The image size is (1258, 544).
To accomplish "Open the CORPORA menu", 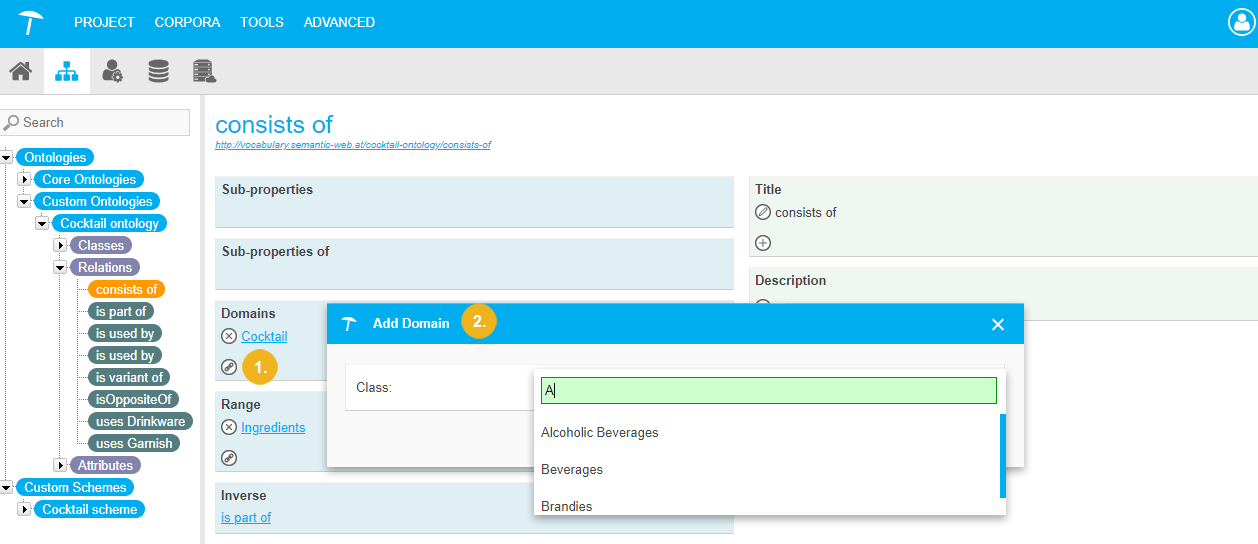I will click(x=187, y=22).
